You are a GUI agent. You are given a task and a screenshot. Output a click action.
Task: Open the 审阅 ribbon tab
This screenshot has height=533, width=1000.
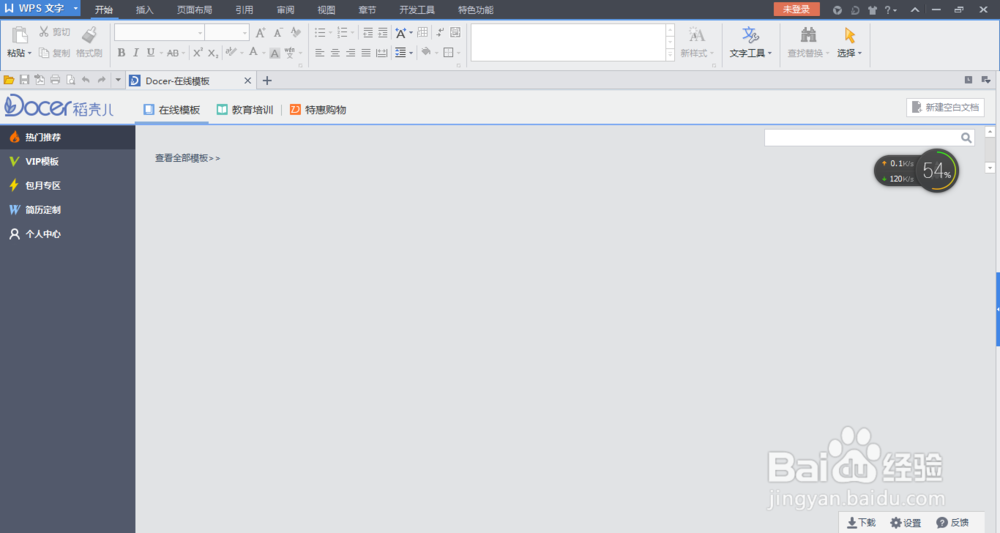point(286,10)
